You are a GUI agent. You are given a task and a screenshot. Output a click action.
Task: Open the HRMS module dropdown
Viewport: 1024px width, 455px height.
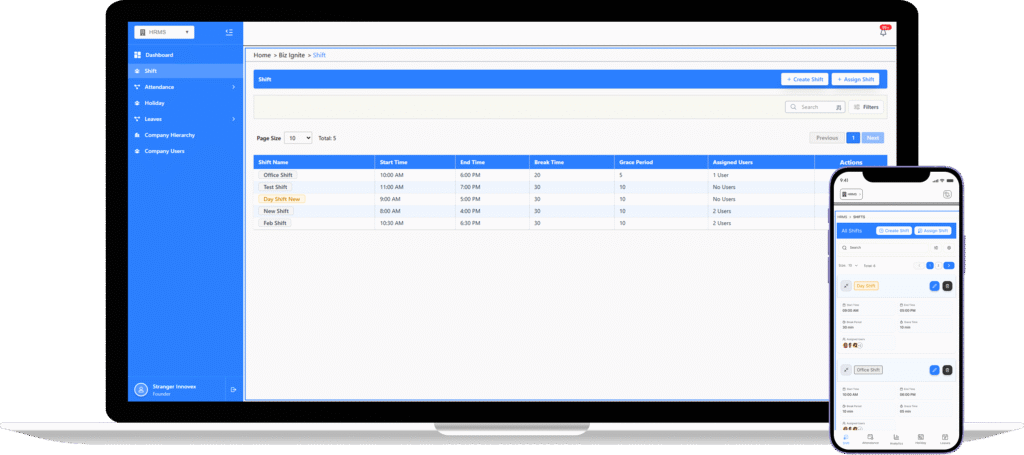164,32
